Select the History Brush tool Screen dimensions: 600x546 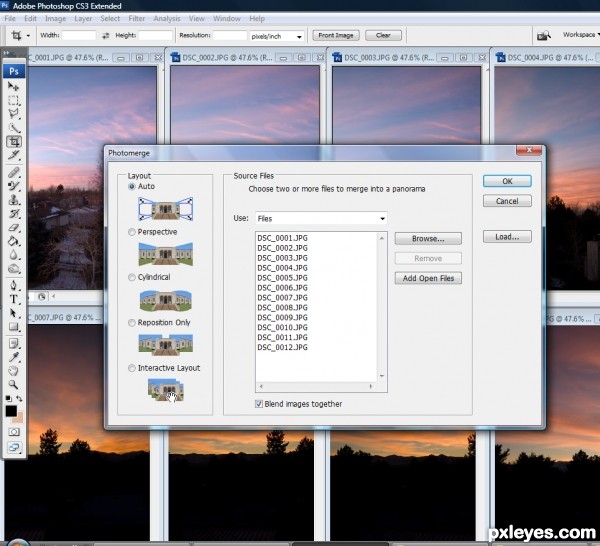click(x=13, y=214)
